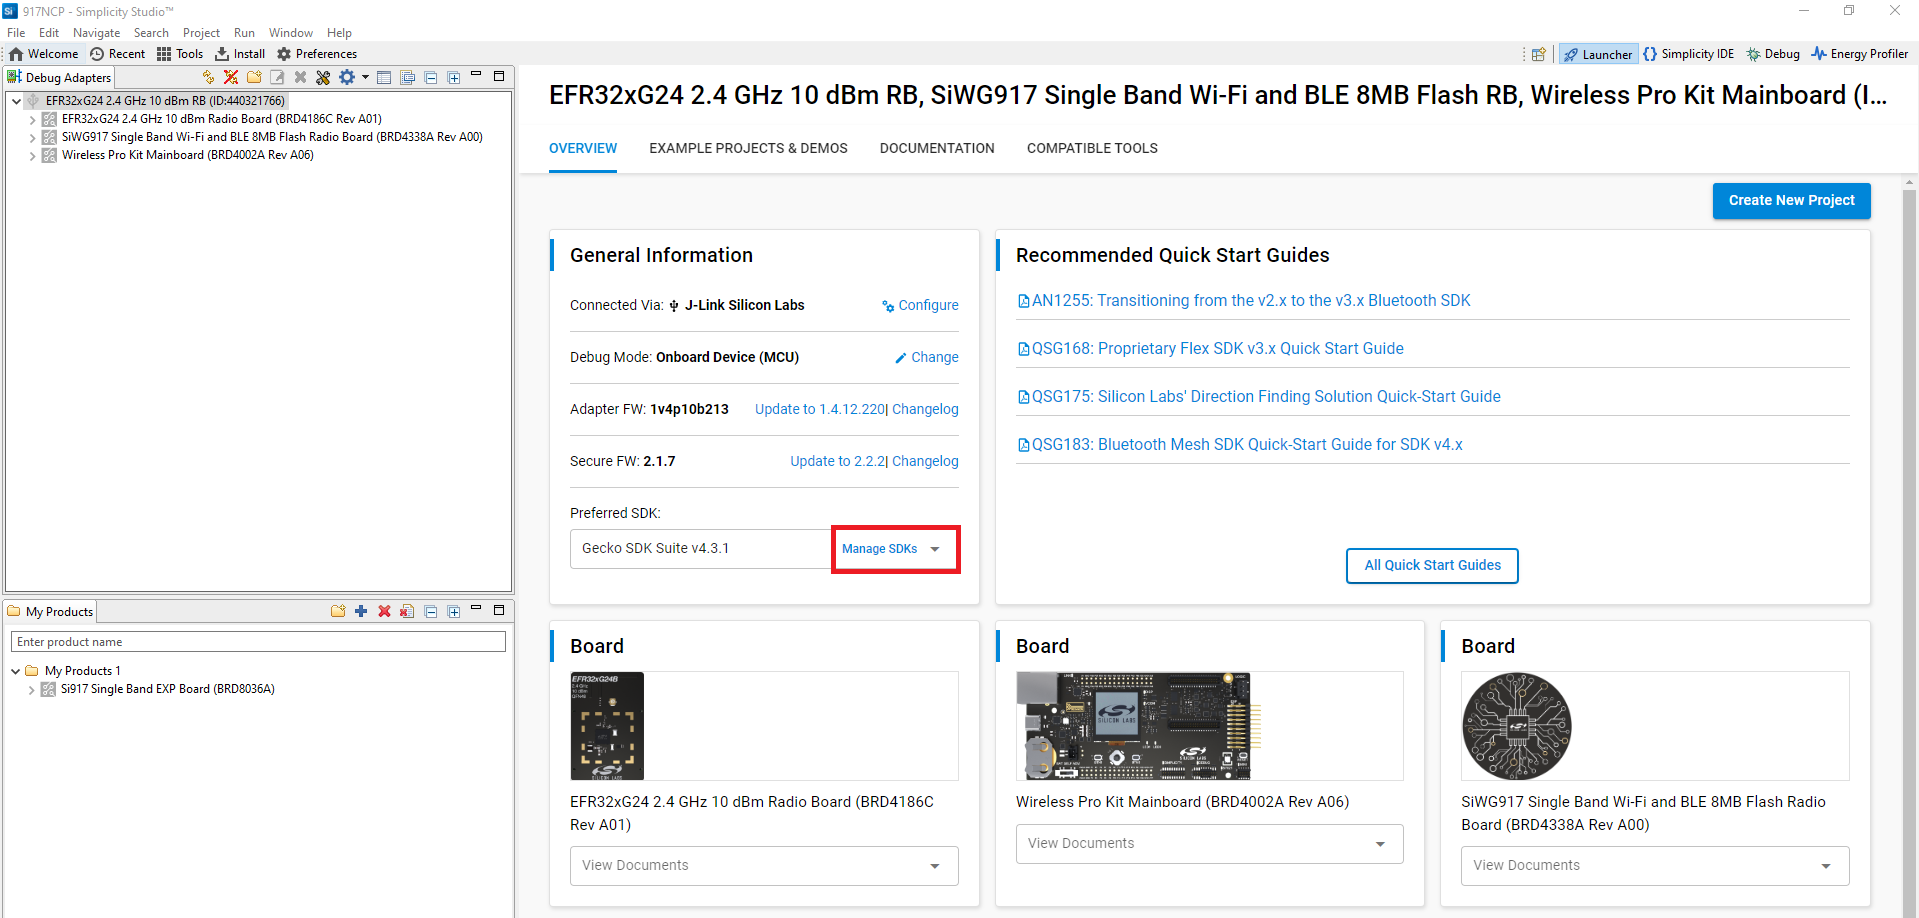Screen dimensions: 1919x918
Task: Click the EFR32xG24 radio board thumbnail
Action: click(607, 726)
